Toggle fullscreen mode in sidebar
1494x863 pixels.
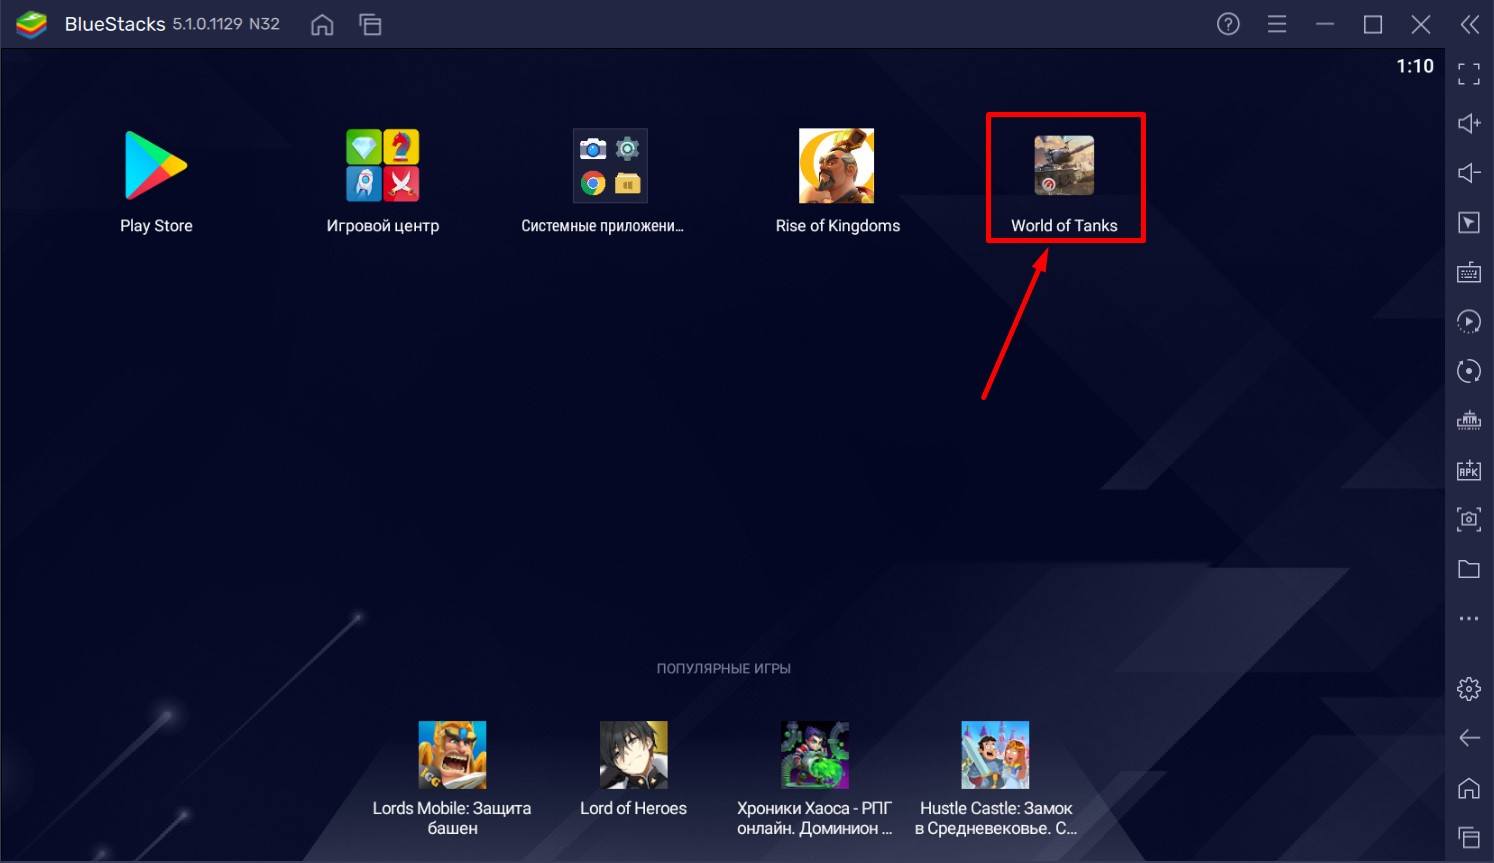coord(1468,74)
